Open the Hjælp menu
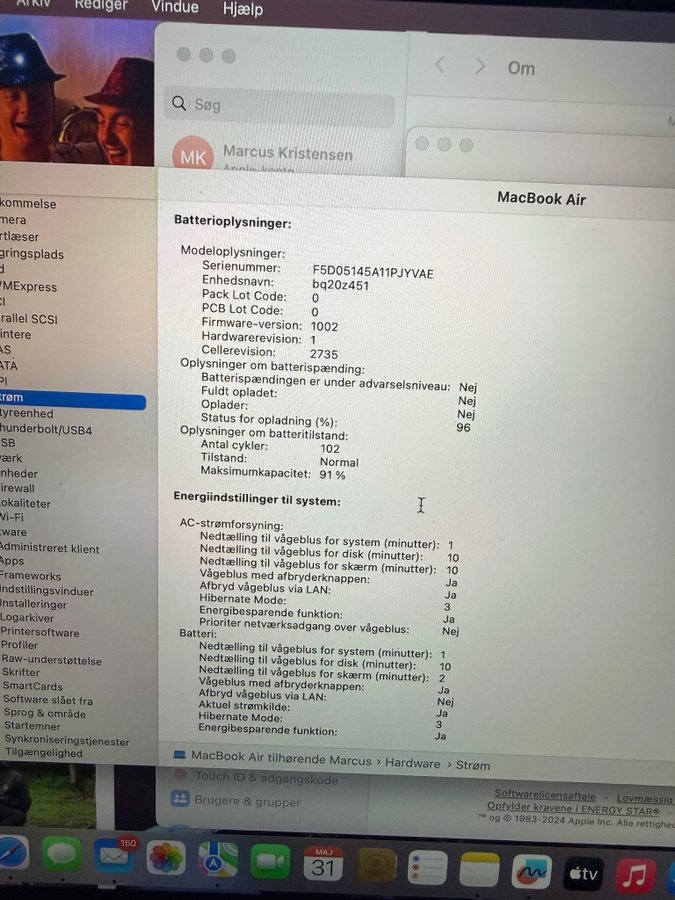The width and height of the screenshot is (675, 900). (x=243, y=9)
